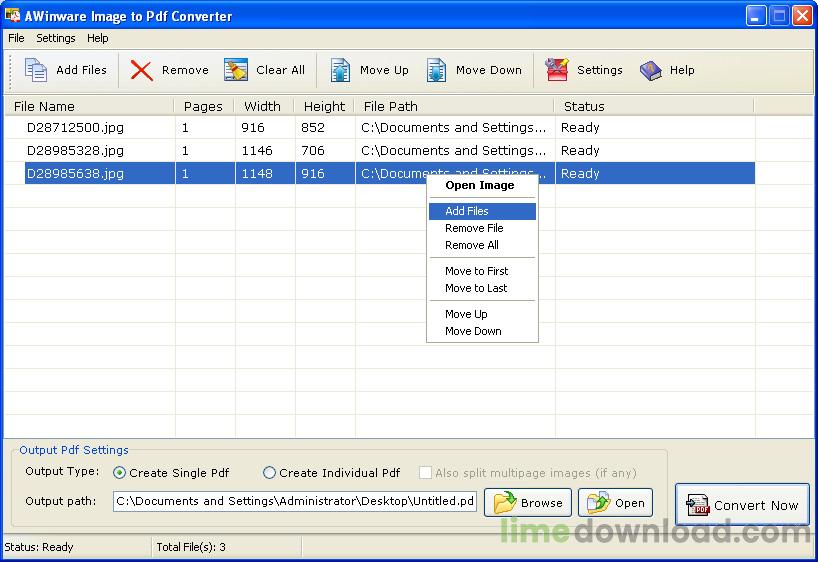
Task: Click the File Path column header
Action: click(x=454, y=106)
